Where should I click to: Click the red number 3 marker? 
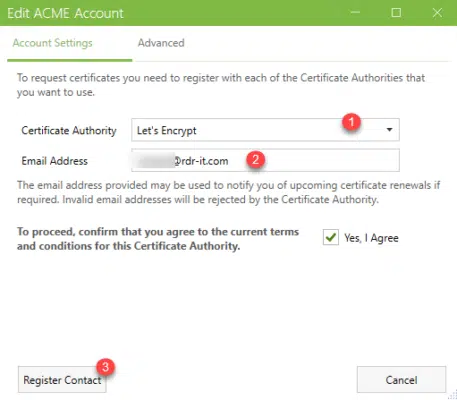tap(105, 367)
